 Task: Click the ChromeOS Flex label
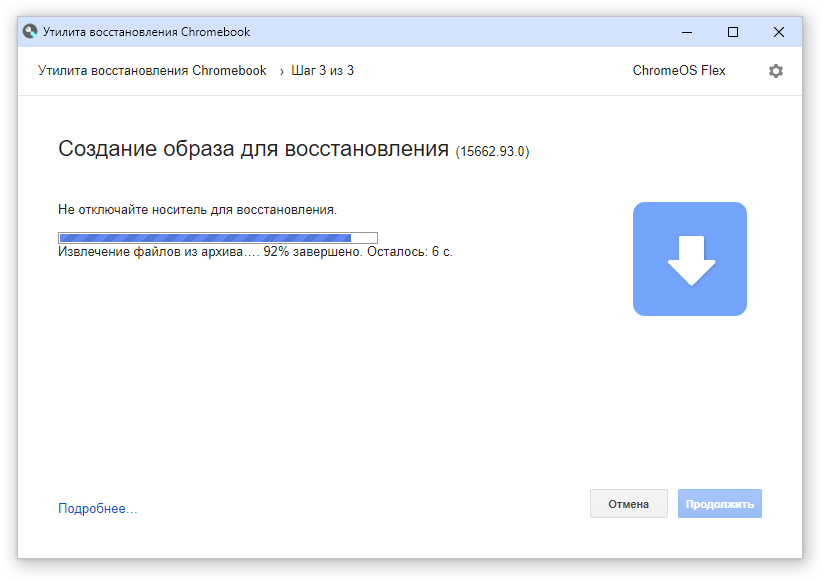(x=679, y=70)
